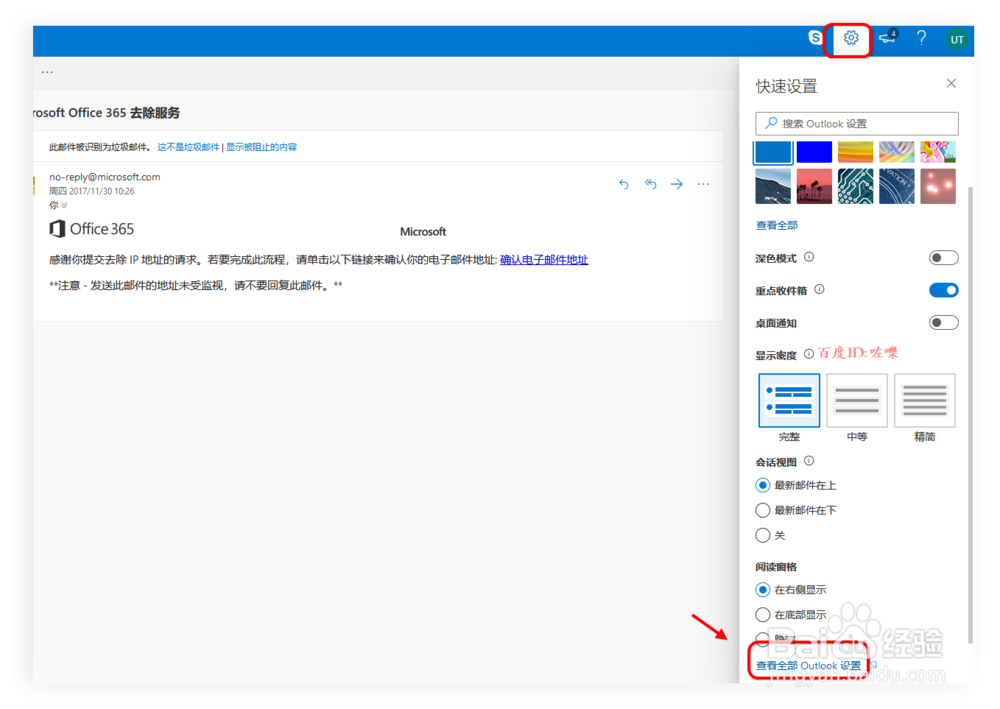This screenshot has height=709, width=1000.
Task: Open 查看全部 Outlook 设置 link
Action: (x=808, y=666)
